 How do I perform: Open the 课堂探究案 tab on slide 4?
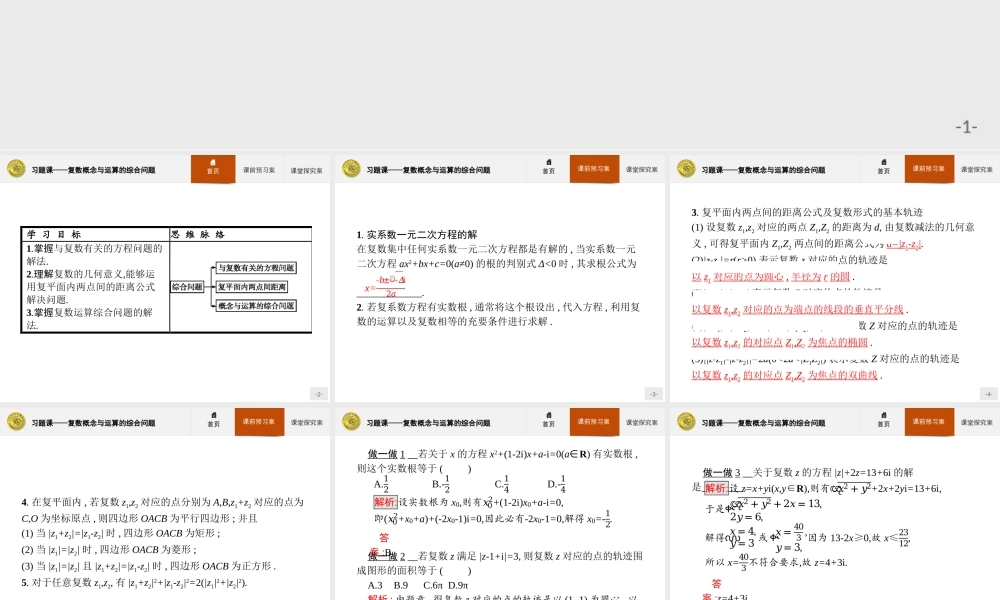(976, 169)
